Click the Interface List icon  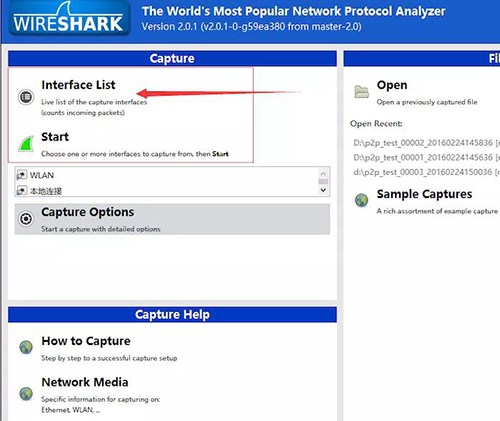26,97
